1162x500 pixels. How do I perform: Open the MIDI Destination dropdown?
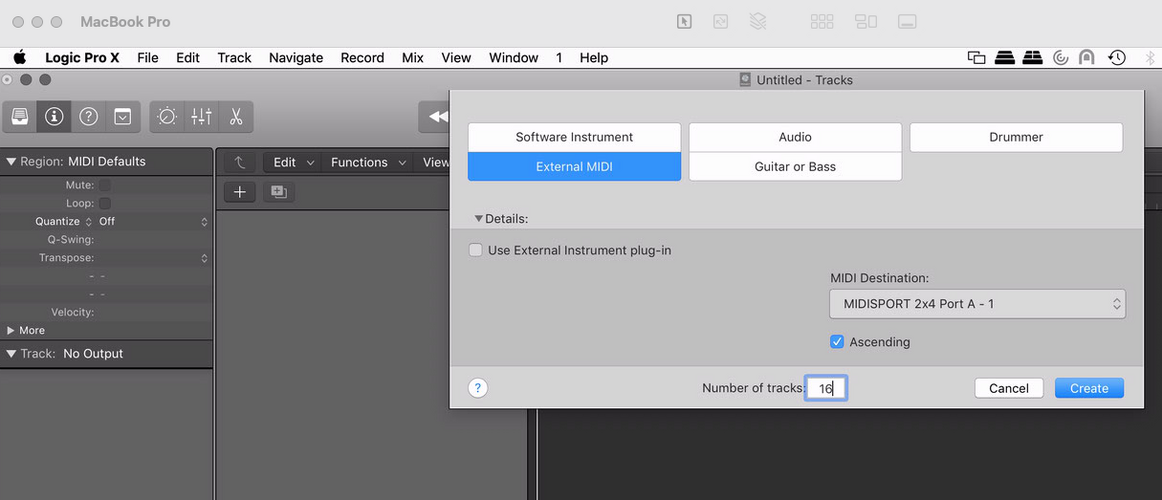[977, 304]
